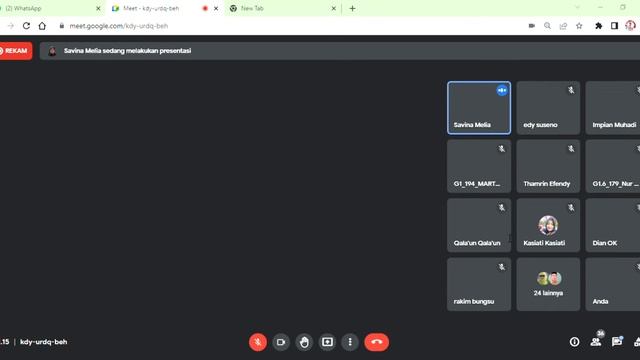The height and width of the screenshot is (360, 640).
Task: Click the meeting code kdy-urdq-beh text
Action: tap(44, 342)
